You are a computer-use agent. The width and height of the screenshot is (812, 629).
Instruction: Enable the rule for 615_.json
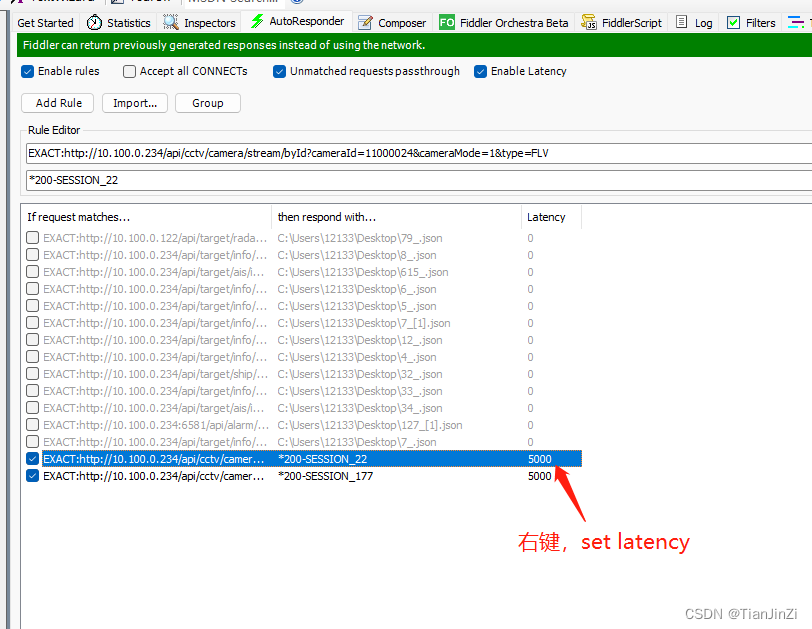tap(32, 272)
